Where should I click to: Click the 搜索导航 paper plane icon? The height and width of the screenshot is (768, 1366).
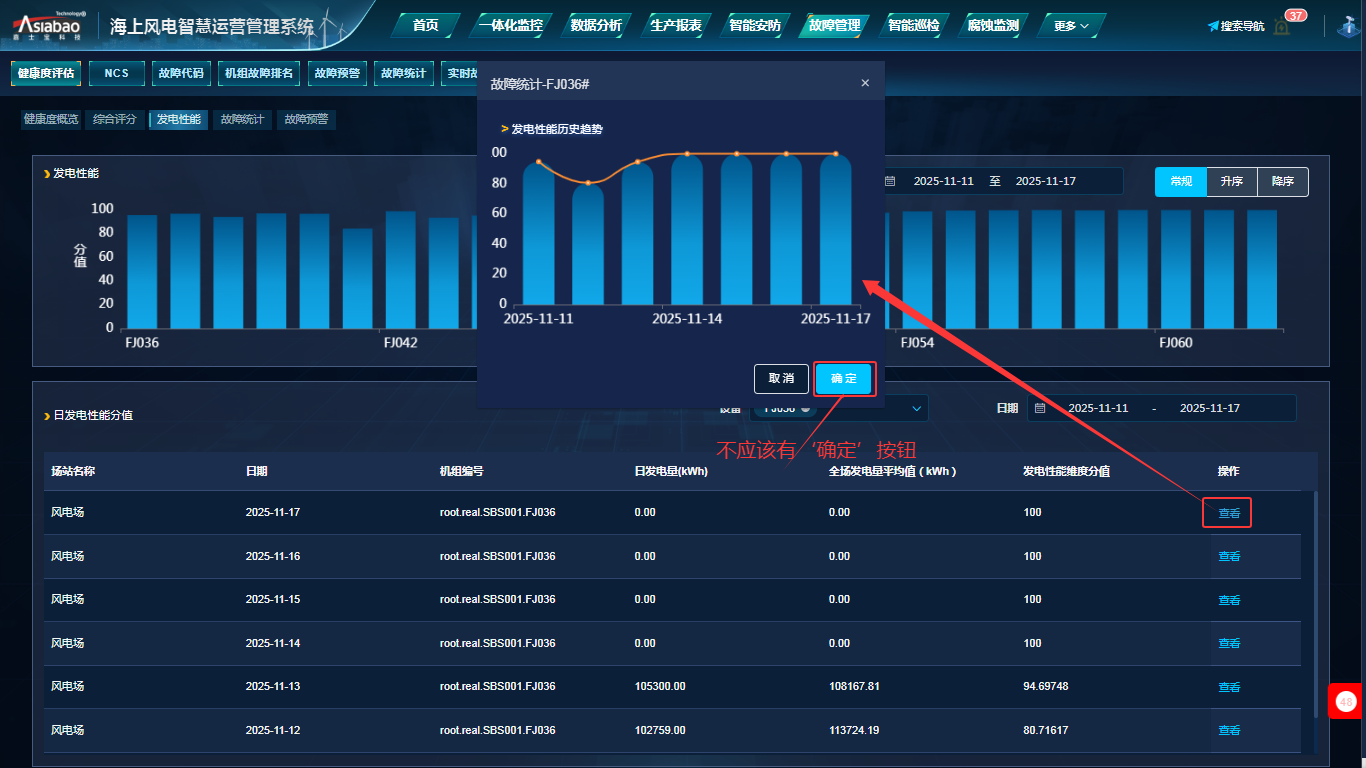pyautogui.click(x=1213, y=26)
